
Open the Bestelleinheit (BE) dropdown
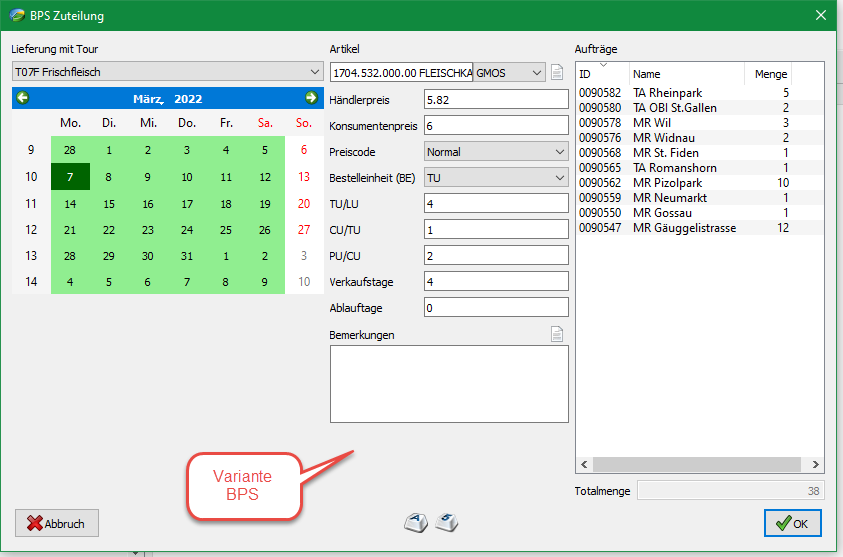(558, 177)
